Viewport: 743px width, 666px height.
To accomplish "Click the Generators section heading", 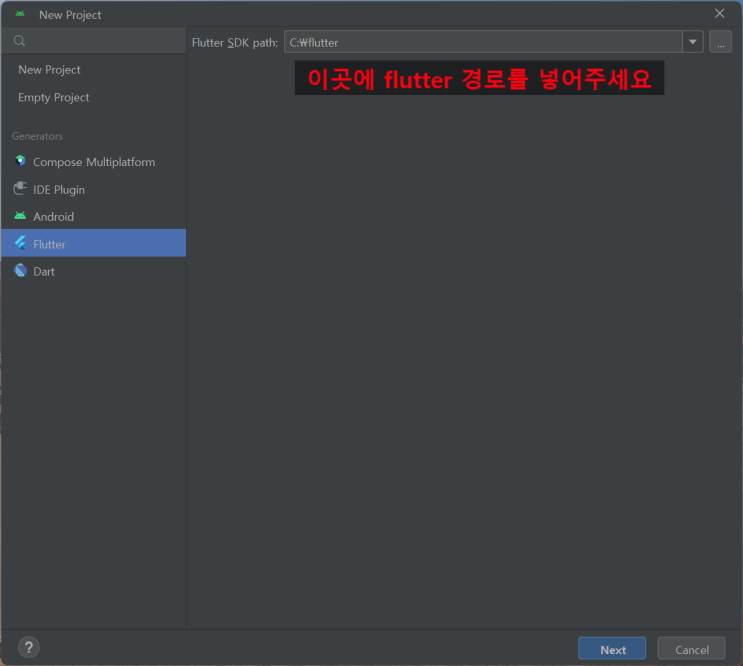I will click(37, 136).
